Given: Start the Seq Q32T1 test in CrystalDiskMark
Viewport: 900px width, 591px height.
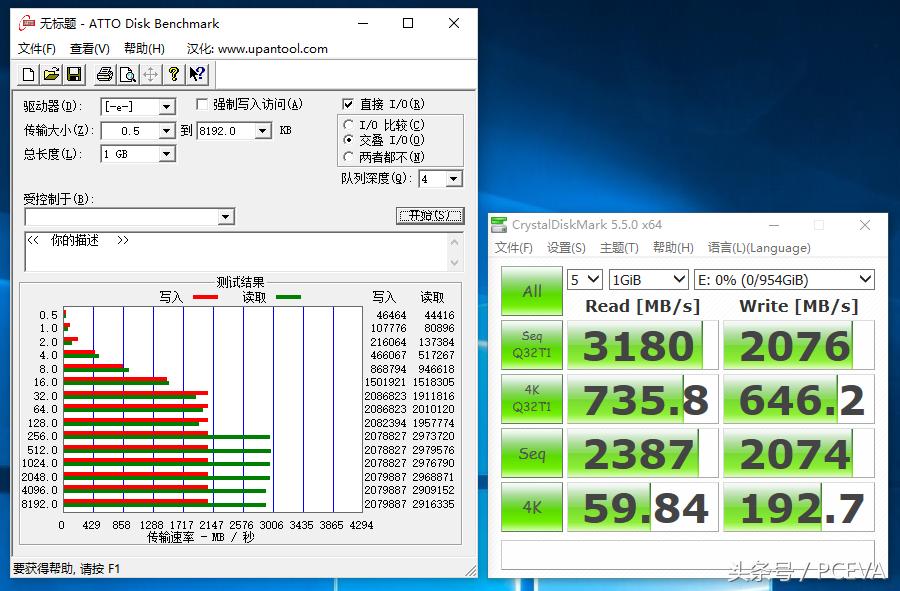Looking at the screenshot, I should pos(531,345).
